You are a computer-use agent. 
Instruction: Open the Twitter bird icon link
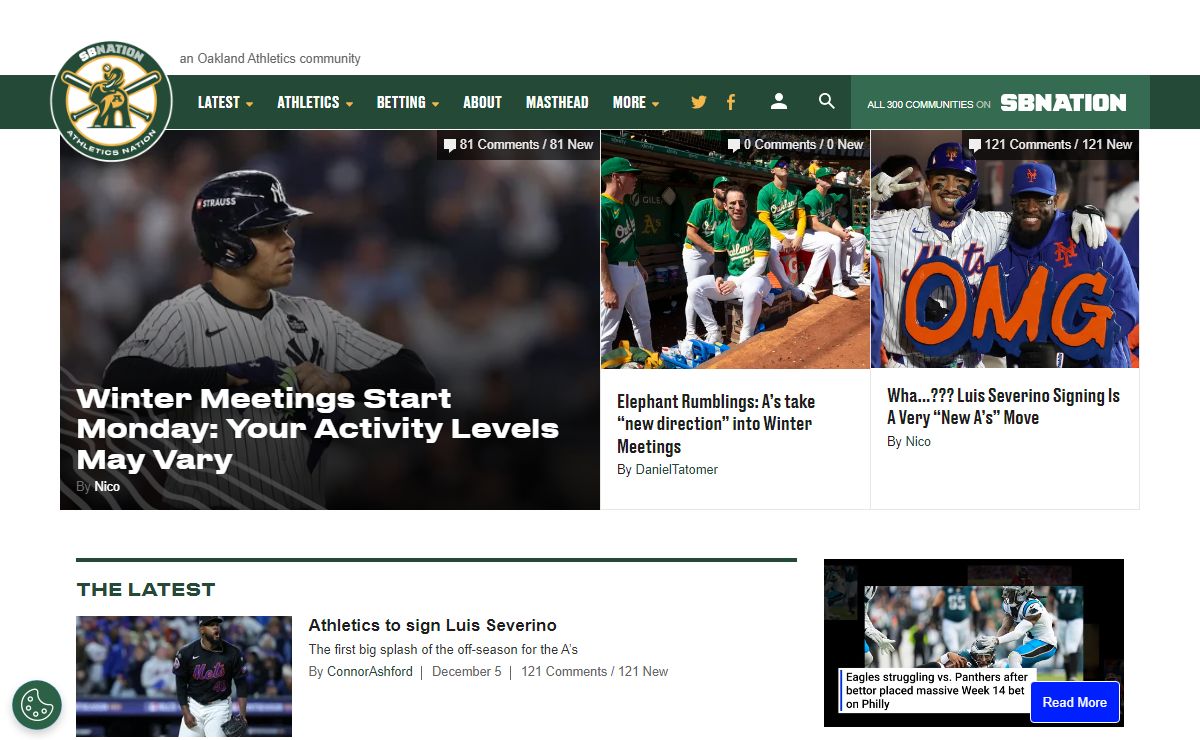699,102
